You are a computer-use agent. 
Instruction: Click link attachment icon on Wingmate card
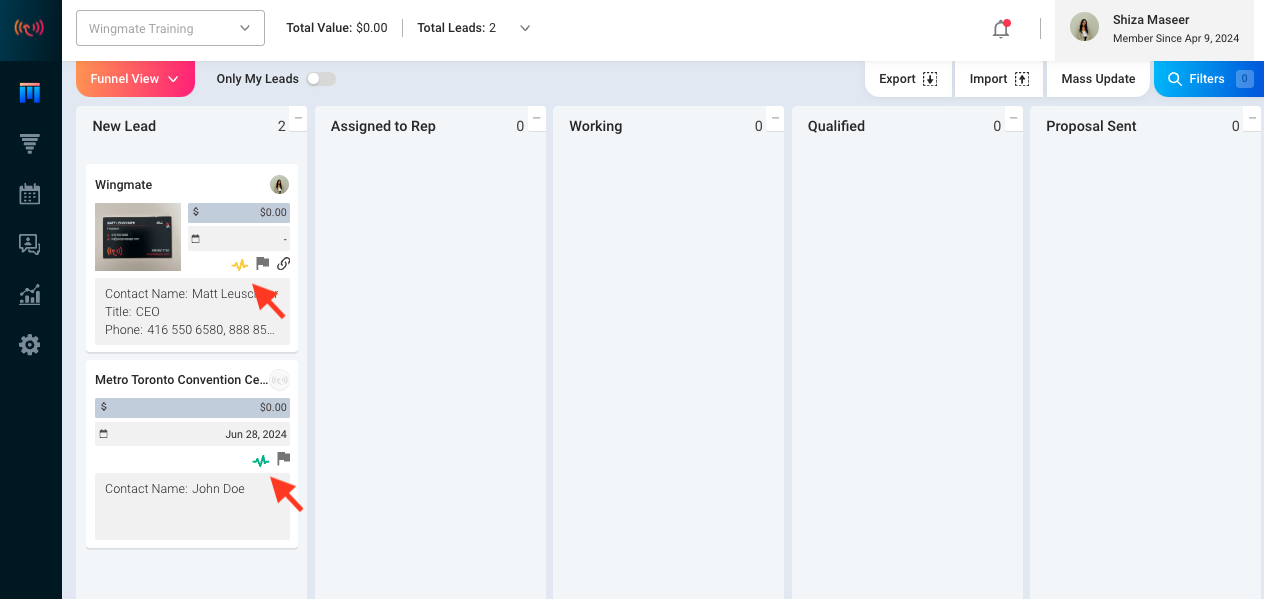(x=284, y=264)
